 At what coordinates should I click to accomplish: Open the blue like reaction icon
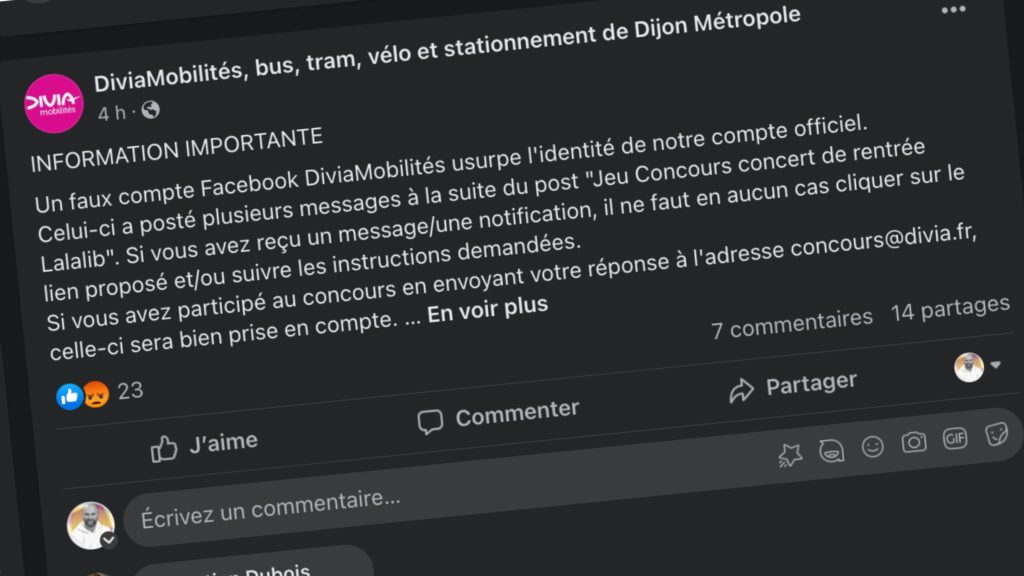70,396
